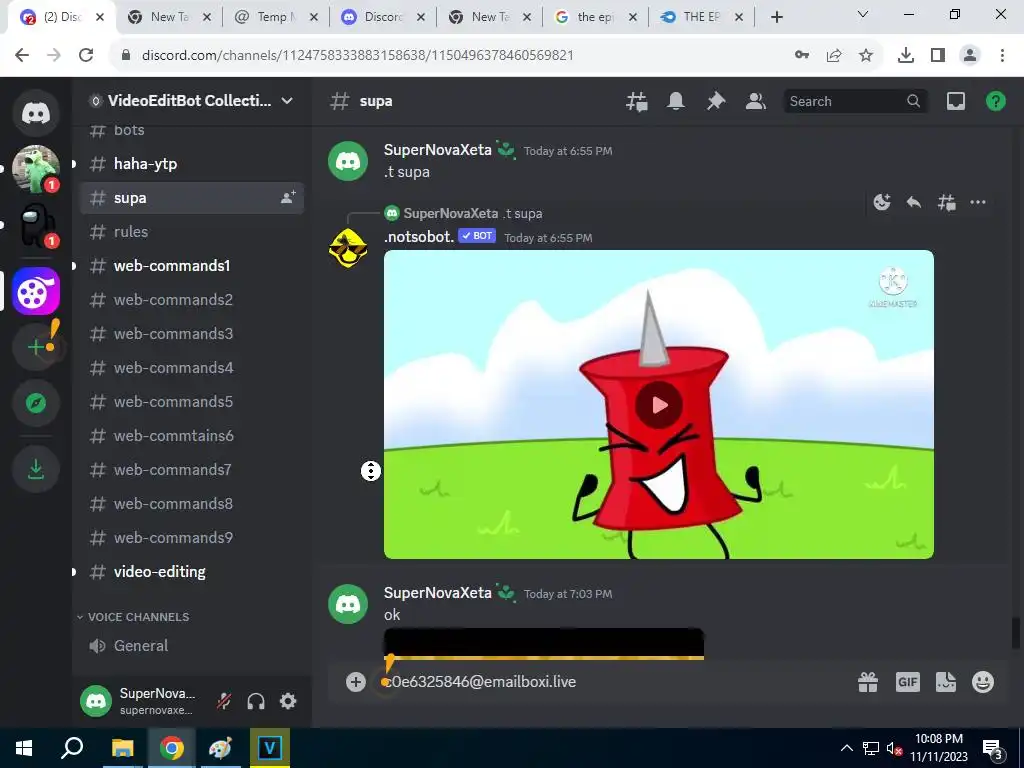1024x768 pixels.
Task: Play the notsobot video attachment
Action: [659, 405]
